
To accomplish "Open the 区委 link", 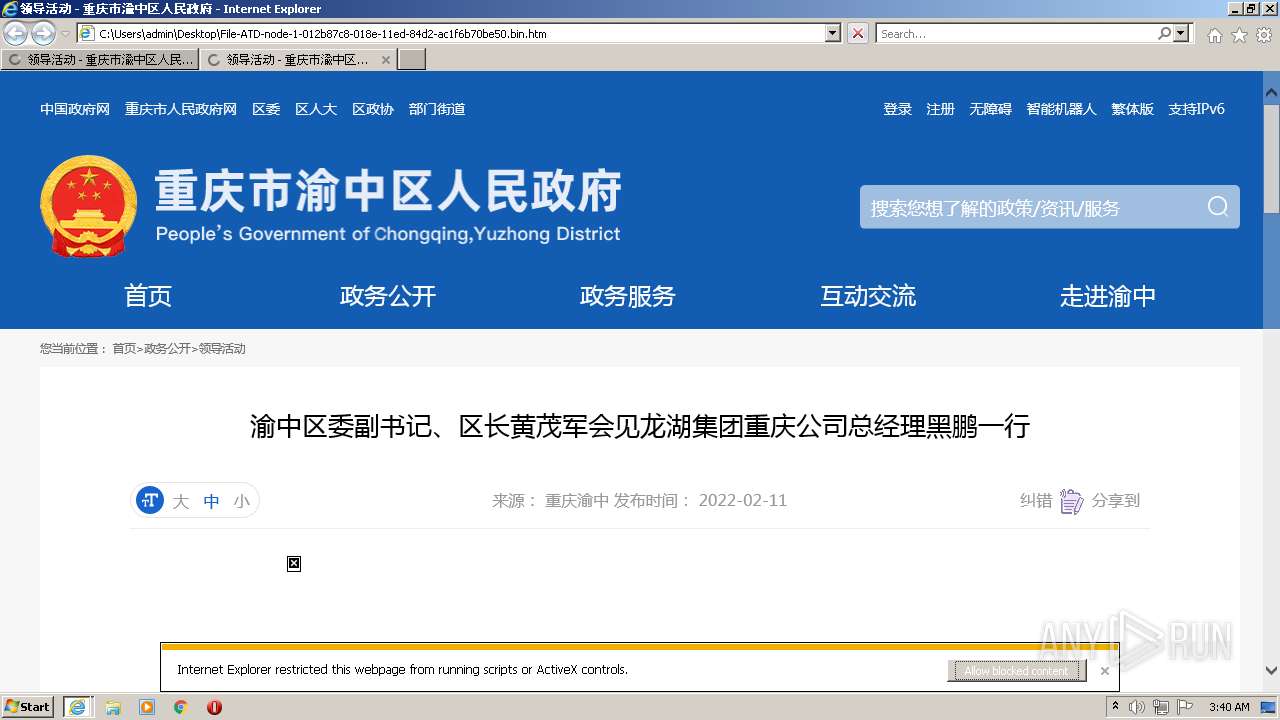I will click(266, 109).
